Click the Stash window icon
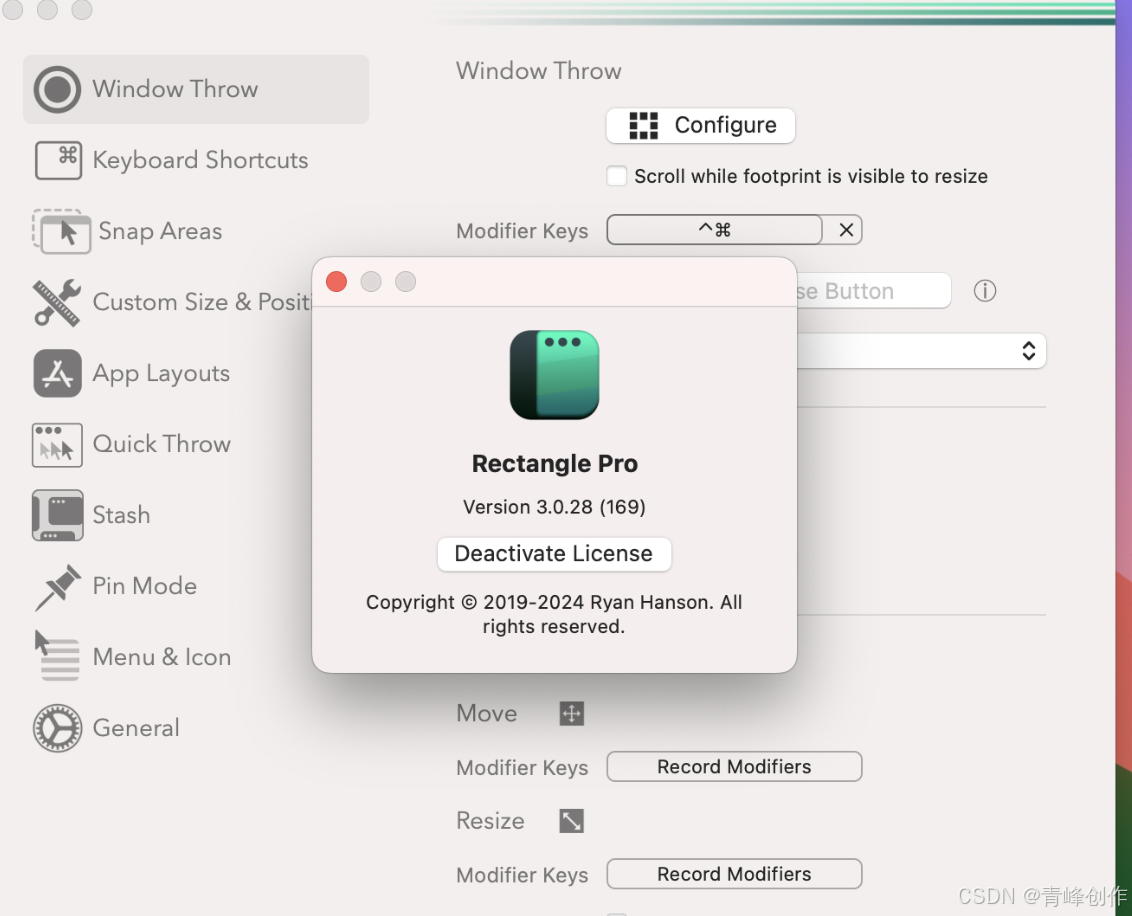The width and height of the screenshot is (1132, 916). point(58,515)
